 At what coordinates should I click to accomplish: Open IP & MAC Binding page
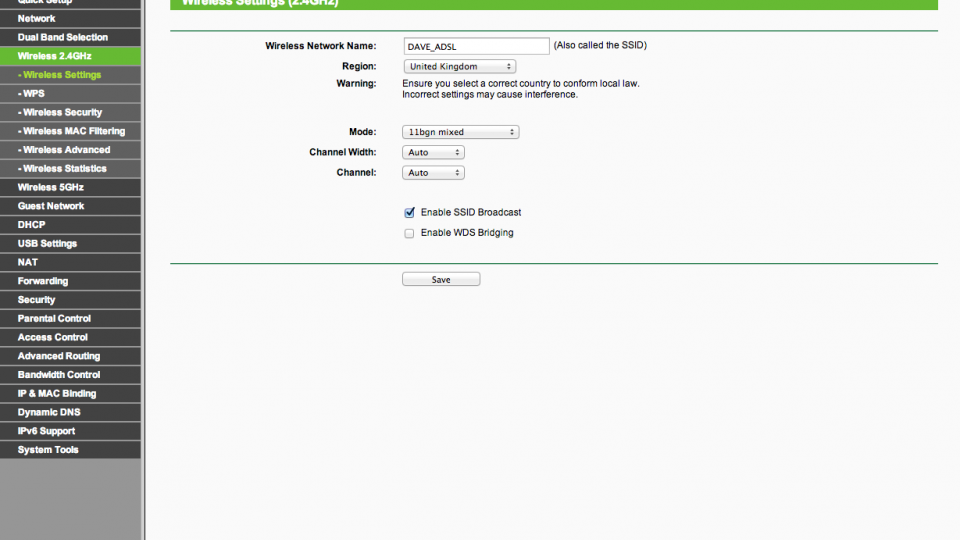coord(70,394)
